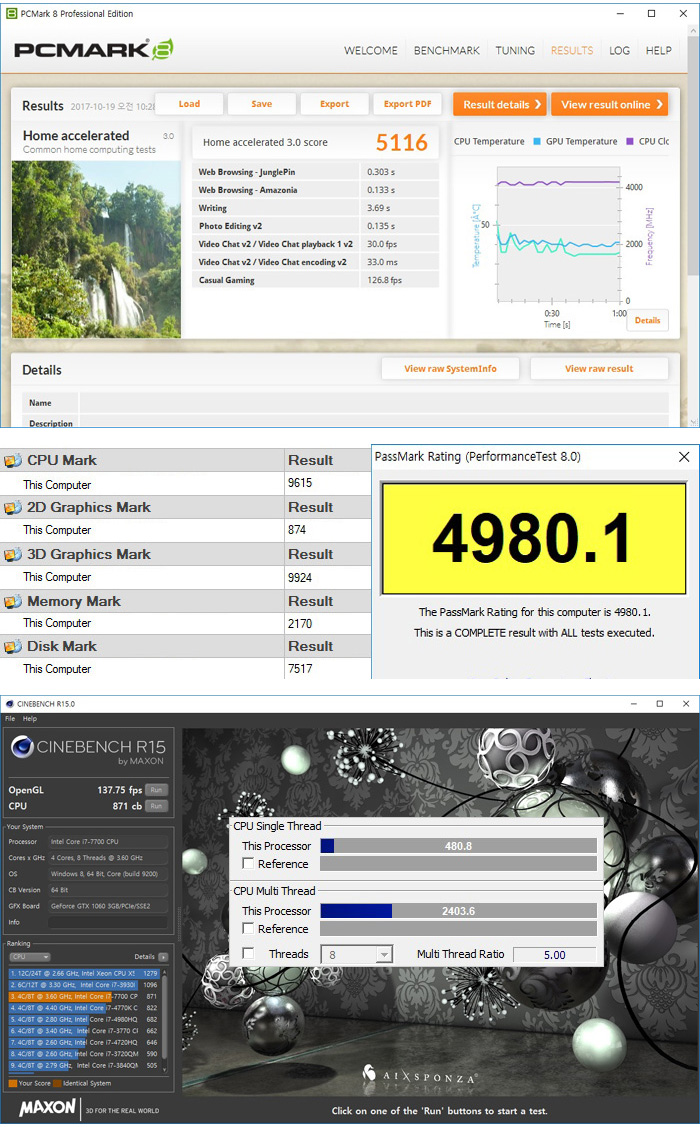Open the HELP tab
Screen dimensions: 700x1127
pyautogui.click(x=658, y=50)
